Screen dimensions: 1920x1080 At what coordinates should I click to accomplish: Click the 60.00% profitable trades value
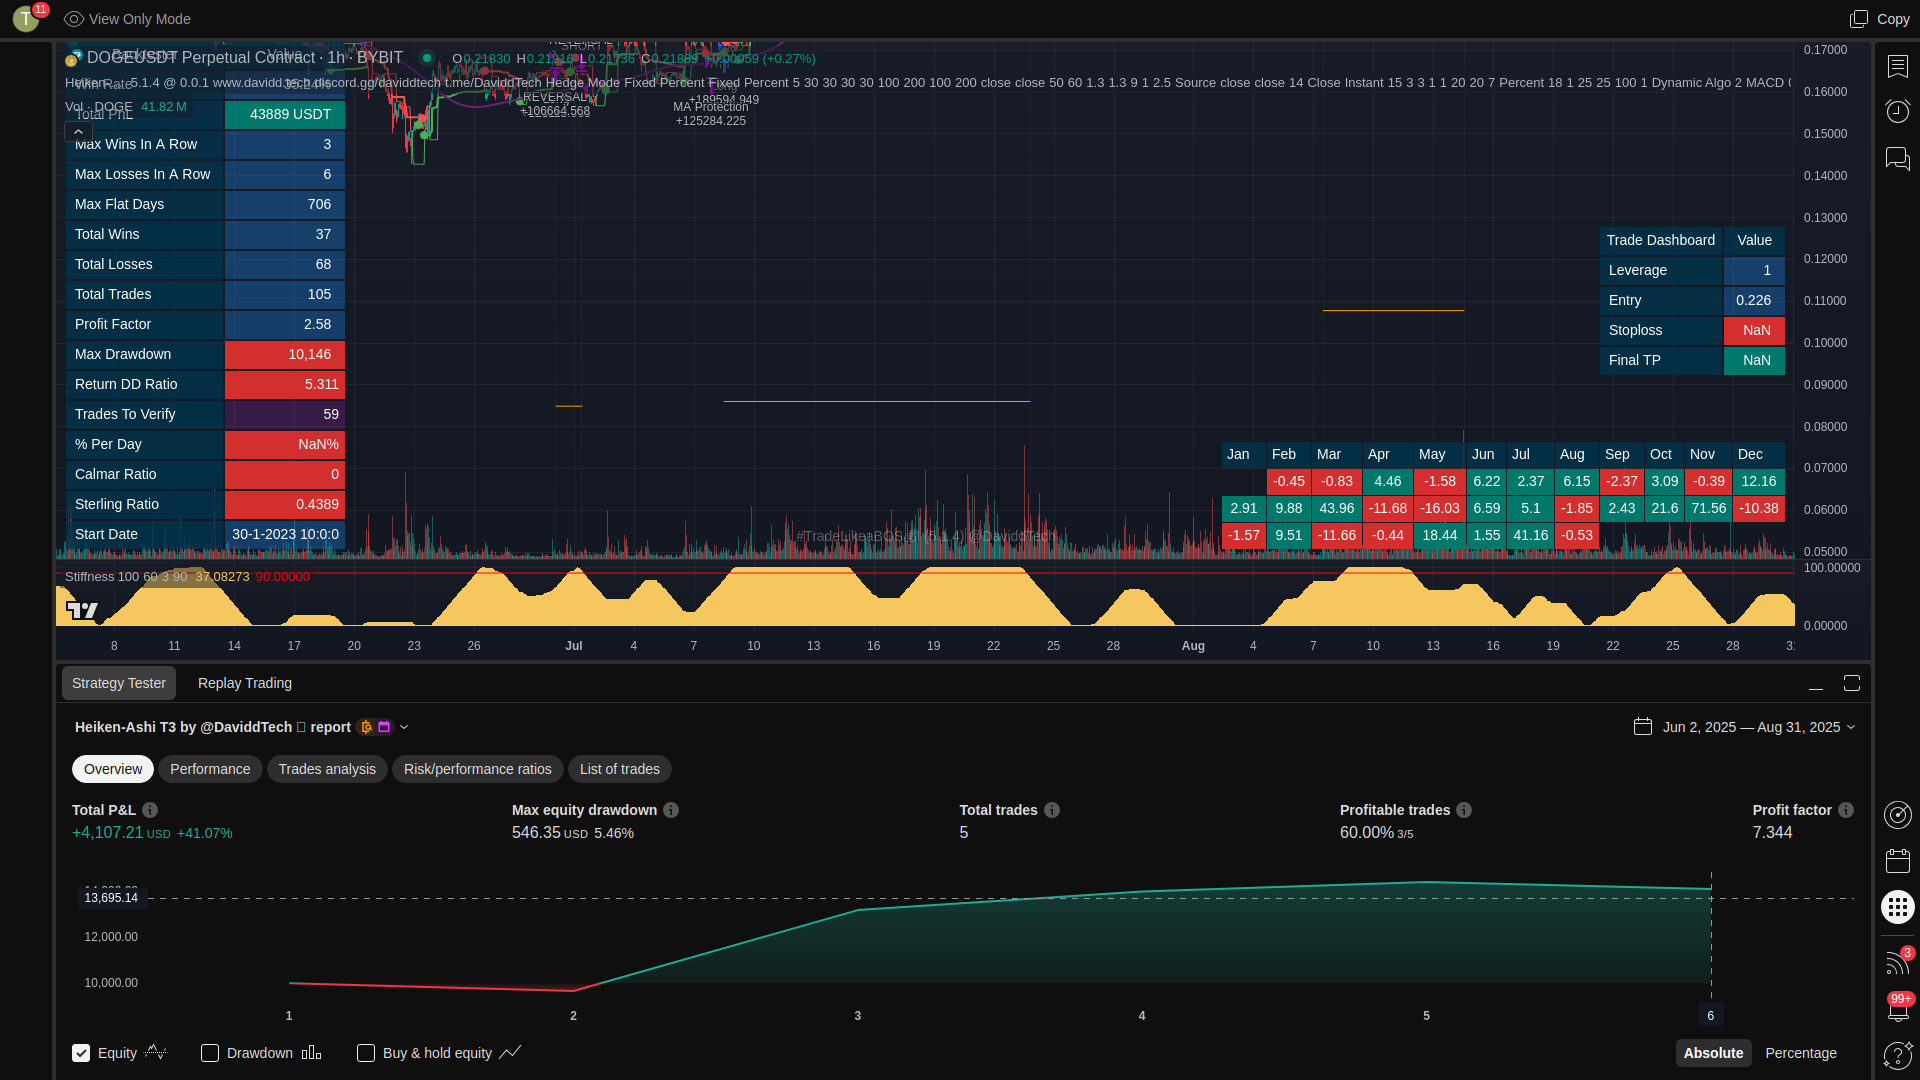(x=1367, y=833)
